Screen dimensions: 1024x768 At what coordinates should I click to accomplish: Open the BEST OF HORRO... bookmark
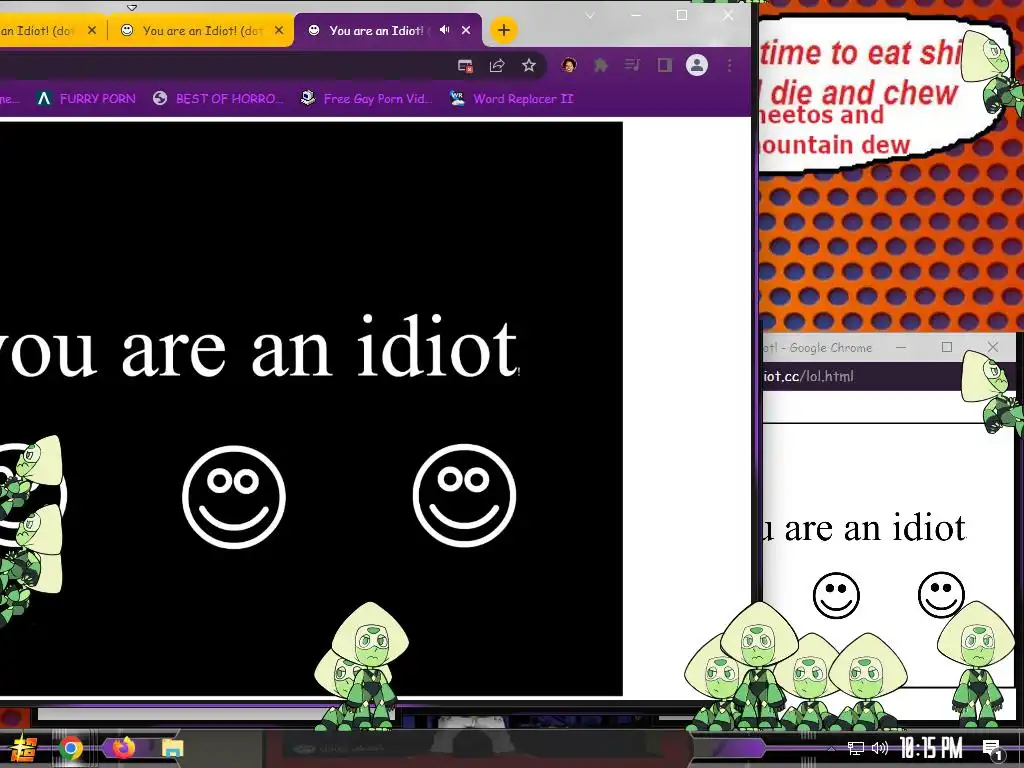pos(218,99)
